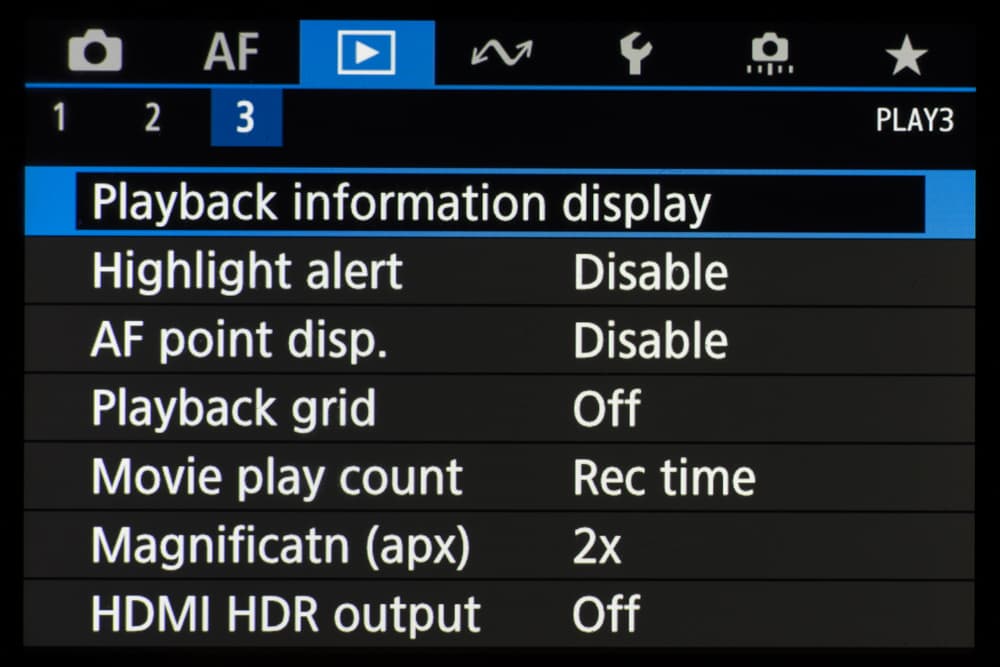Go to playback page 2

pyautogui.click(x=152, y=119)
